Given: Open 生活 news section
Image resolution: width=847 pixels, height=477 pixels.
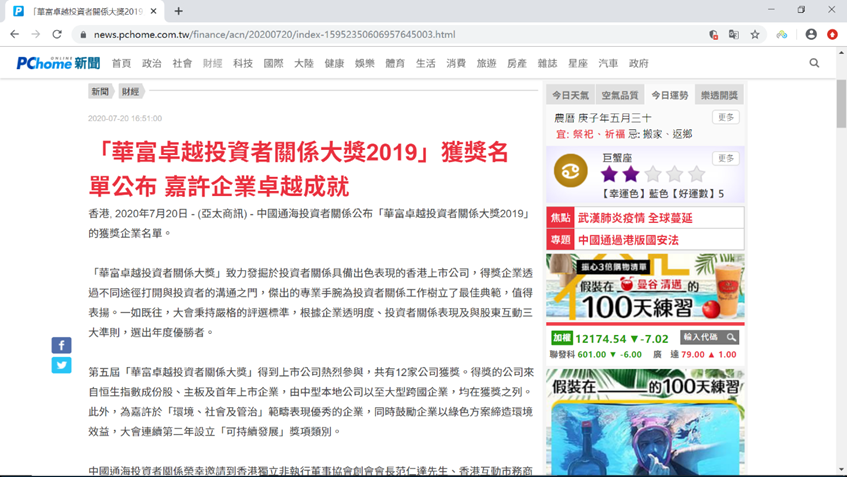Looking at the screenshot, I should pos(426,63).
